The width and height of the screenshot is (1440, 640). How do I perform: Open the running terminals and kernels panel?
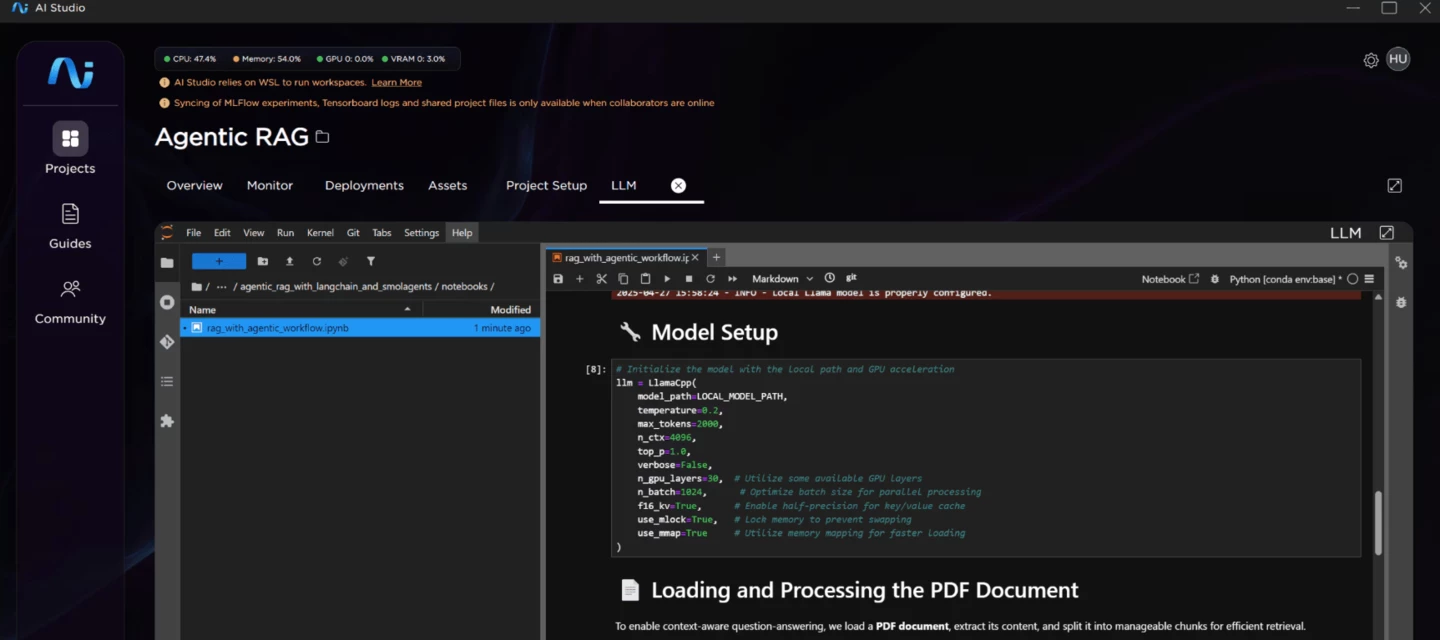pos(167,302)
